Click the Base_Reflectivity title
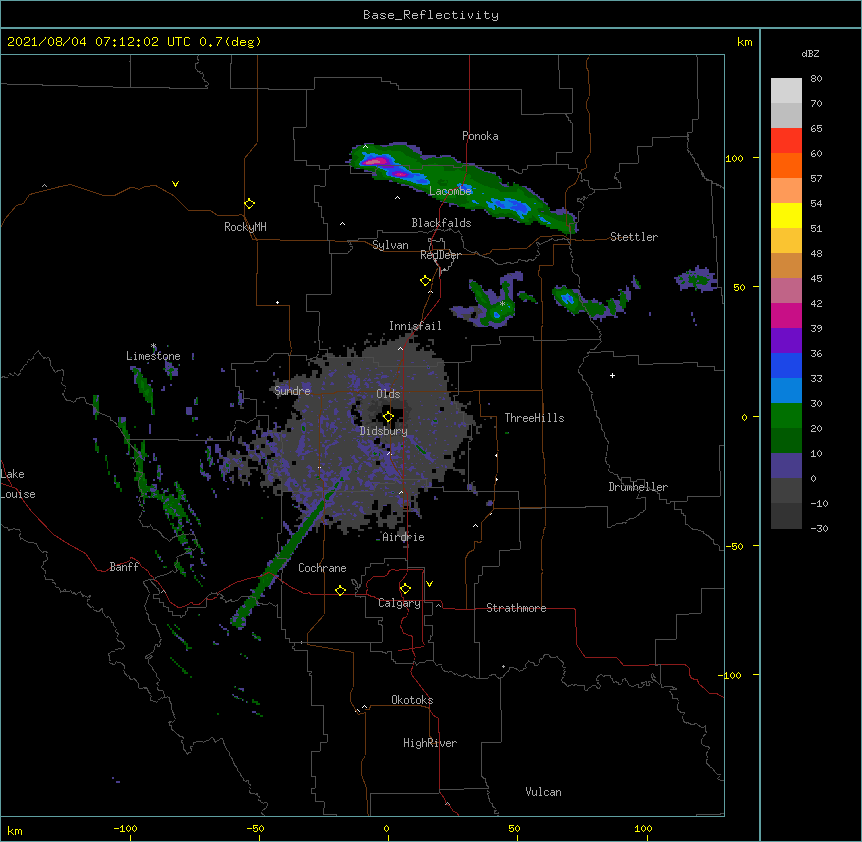Viewport: 862px width, 842px height. (x=431, y=15)
